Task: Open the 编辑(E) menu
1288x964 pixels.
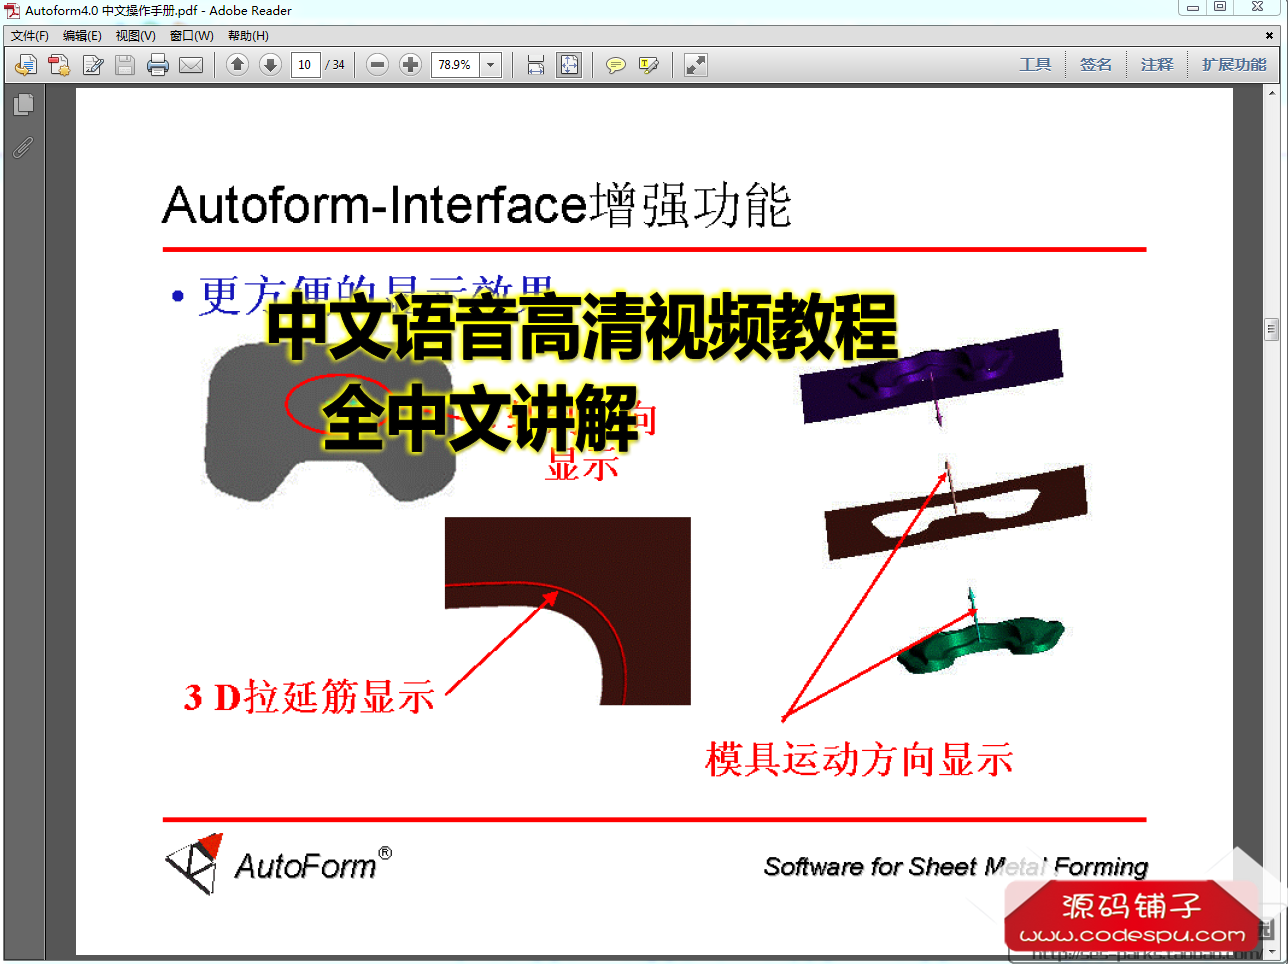Action: point(82,36)
